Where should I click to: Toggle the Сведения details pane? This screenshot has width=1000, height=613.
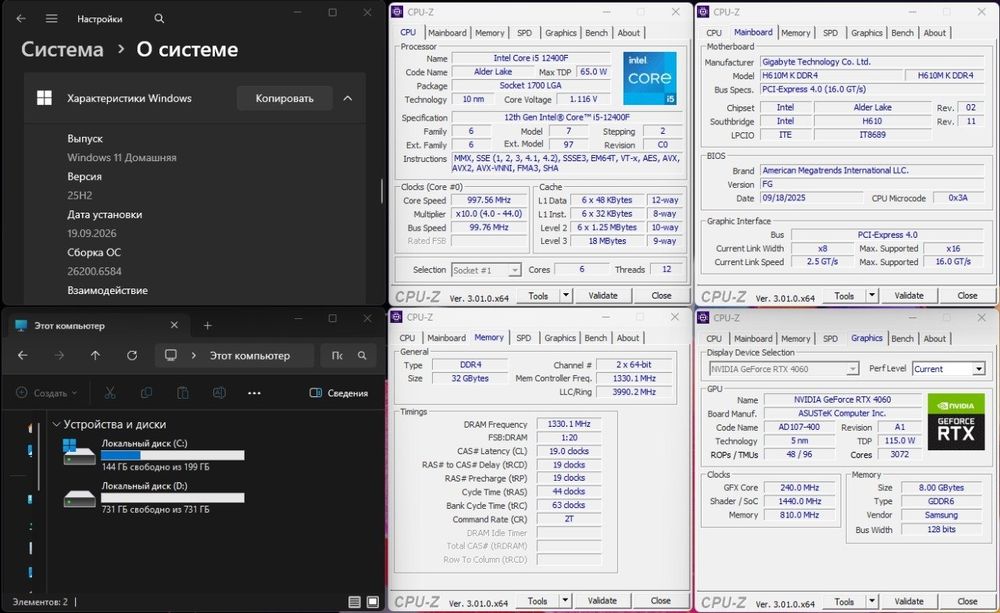tap(339, 393)
